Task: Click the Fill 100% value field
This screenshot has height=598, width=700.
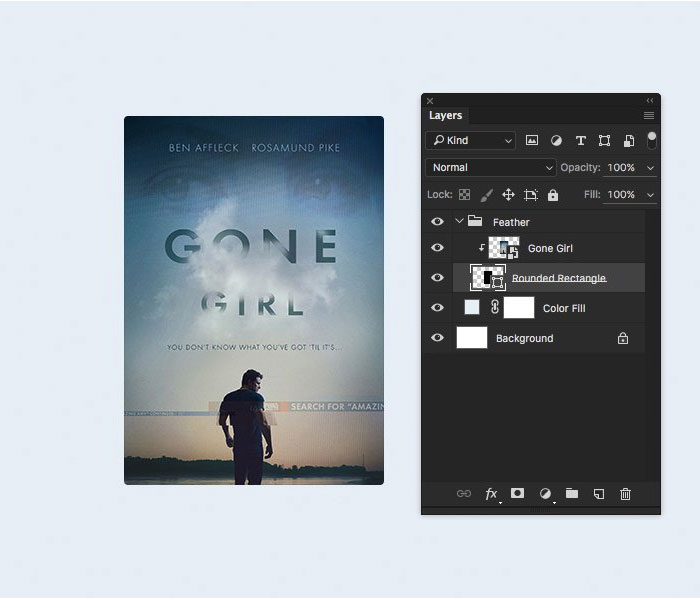Action: point(621,195)
